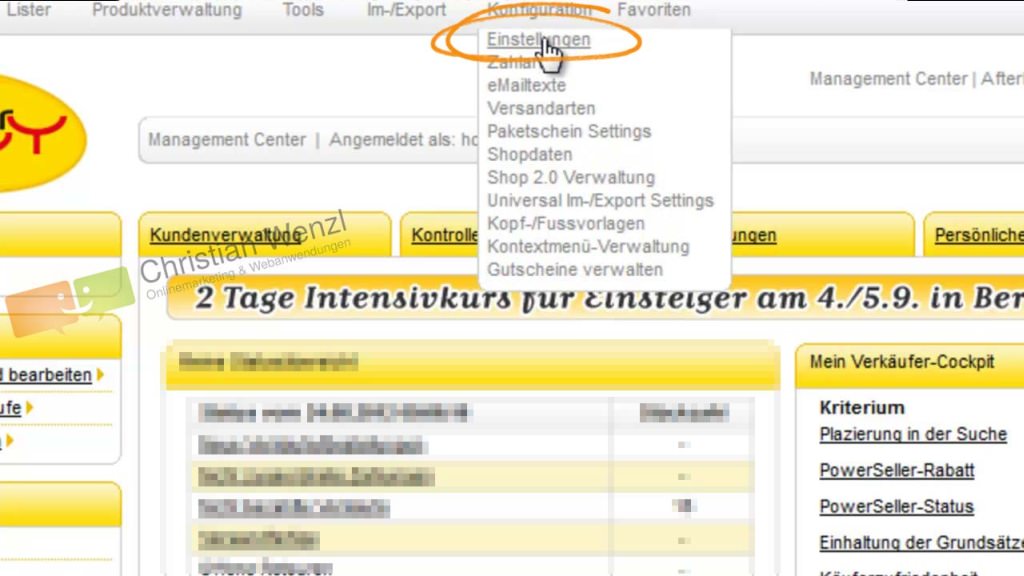Open the Tools menu in top bar
Screen dimensions: 1024x576
click(x=303, y=10)
